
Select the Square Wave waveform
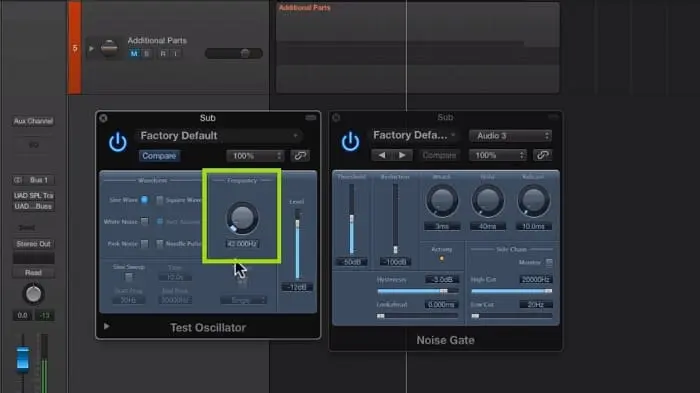pyautogui.click(x=159, y=200)
